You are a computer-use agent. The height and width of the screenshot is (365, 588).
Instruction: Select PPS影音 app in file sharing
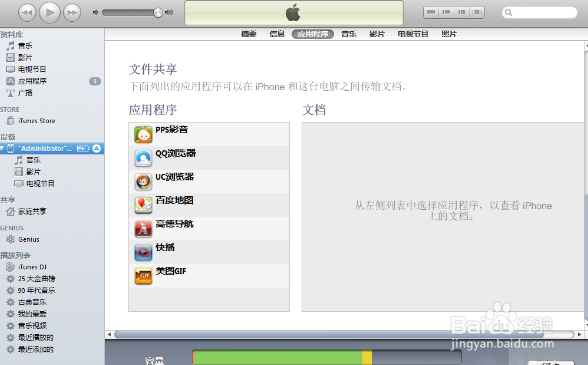coord(209,134)
